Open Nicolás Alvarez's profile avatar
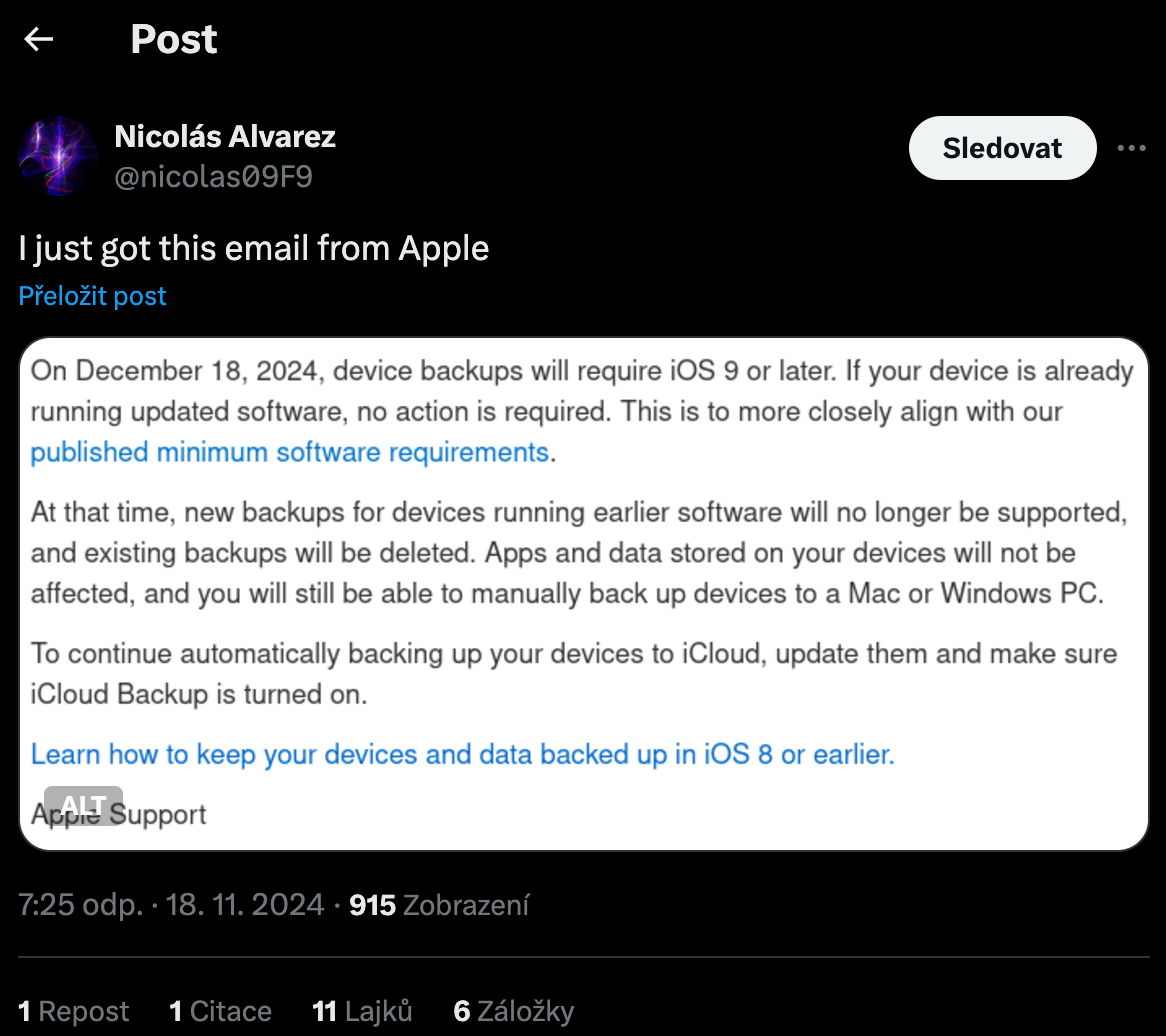Screen dimensions: 1166x1036 [57, 155]
